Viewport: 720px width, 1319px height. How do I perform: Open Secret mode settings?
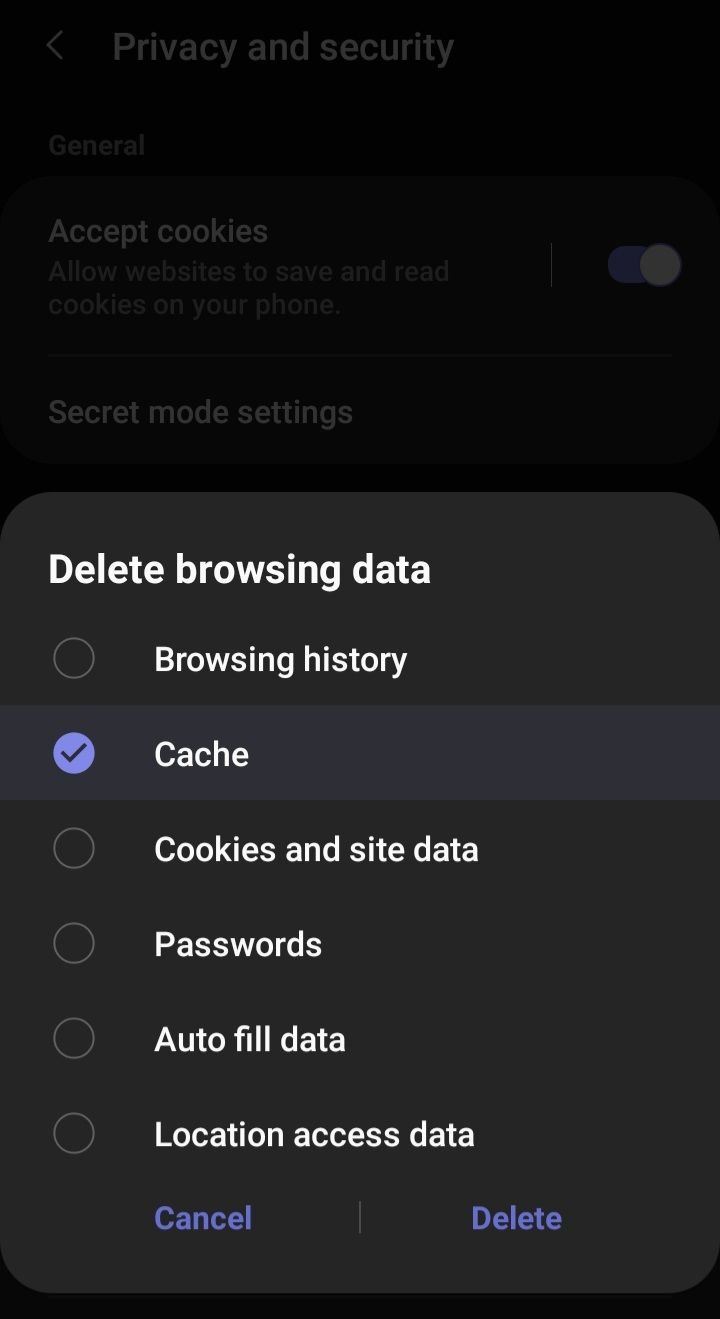coord(200,412)
